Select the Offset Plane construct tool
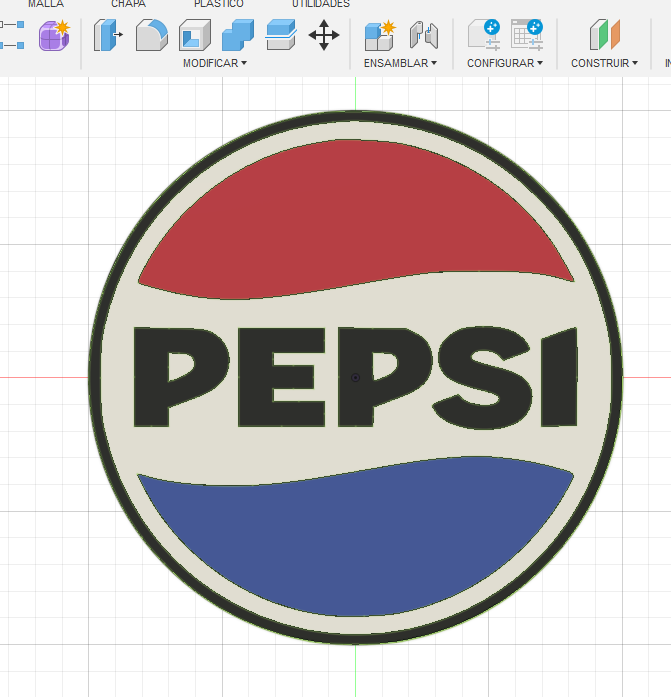Image resolution: width=671 pixels, height=697 pixels. [605, 35]
